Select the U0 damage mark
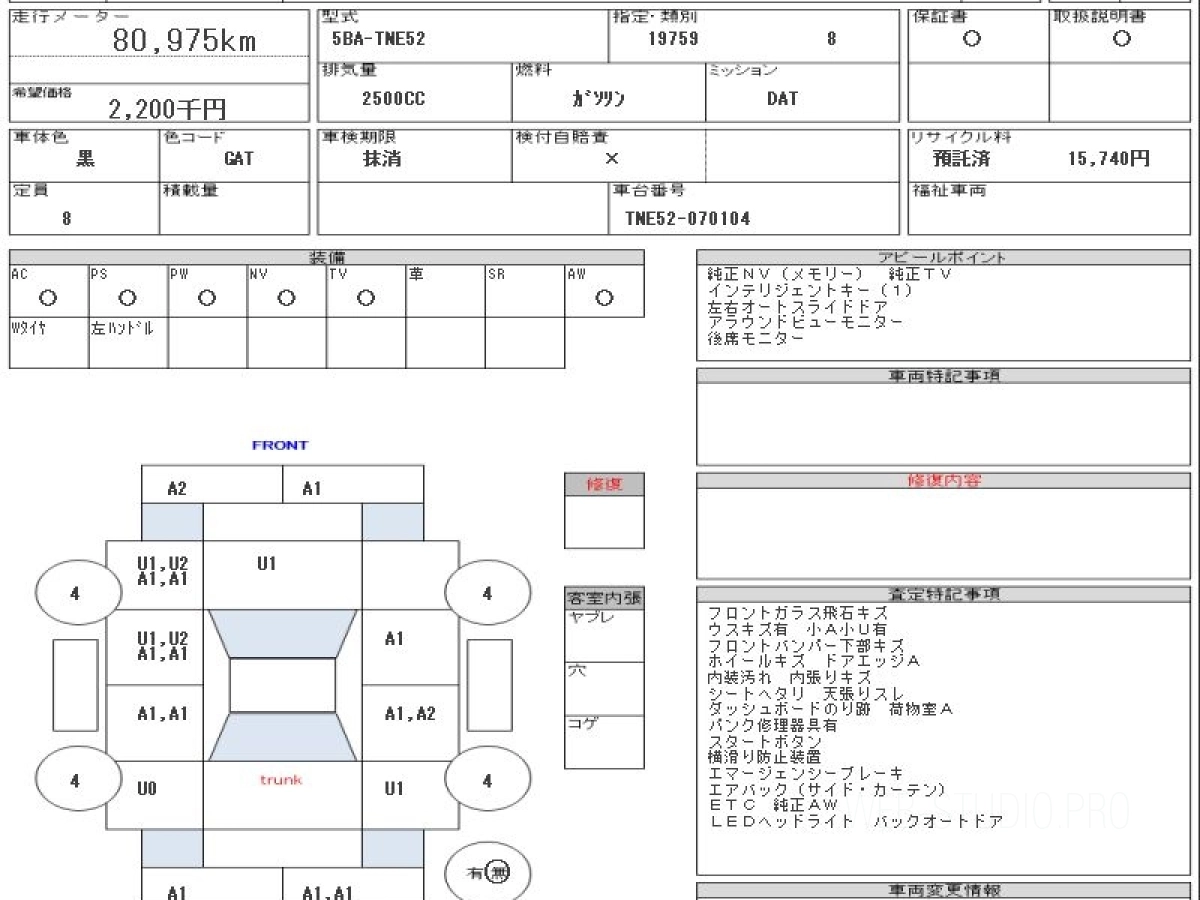Viewport: 1200px width, 900px height. tap(147, 789)
